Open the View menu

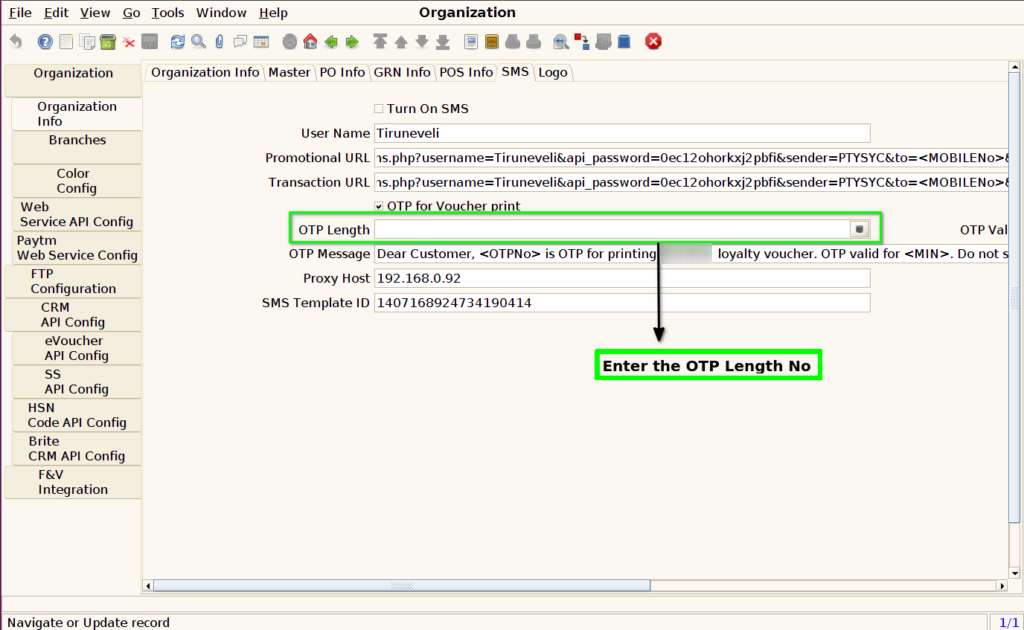pos(95,12)
